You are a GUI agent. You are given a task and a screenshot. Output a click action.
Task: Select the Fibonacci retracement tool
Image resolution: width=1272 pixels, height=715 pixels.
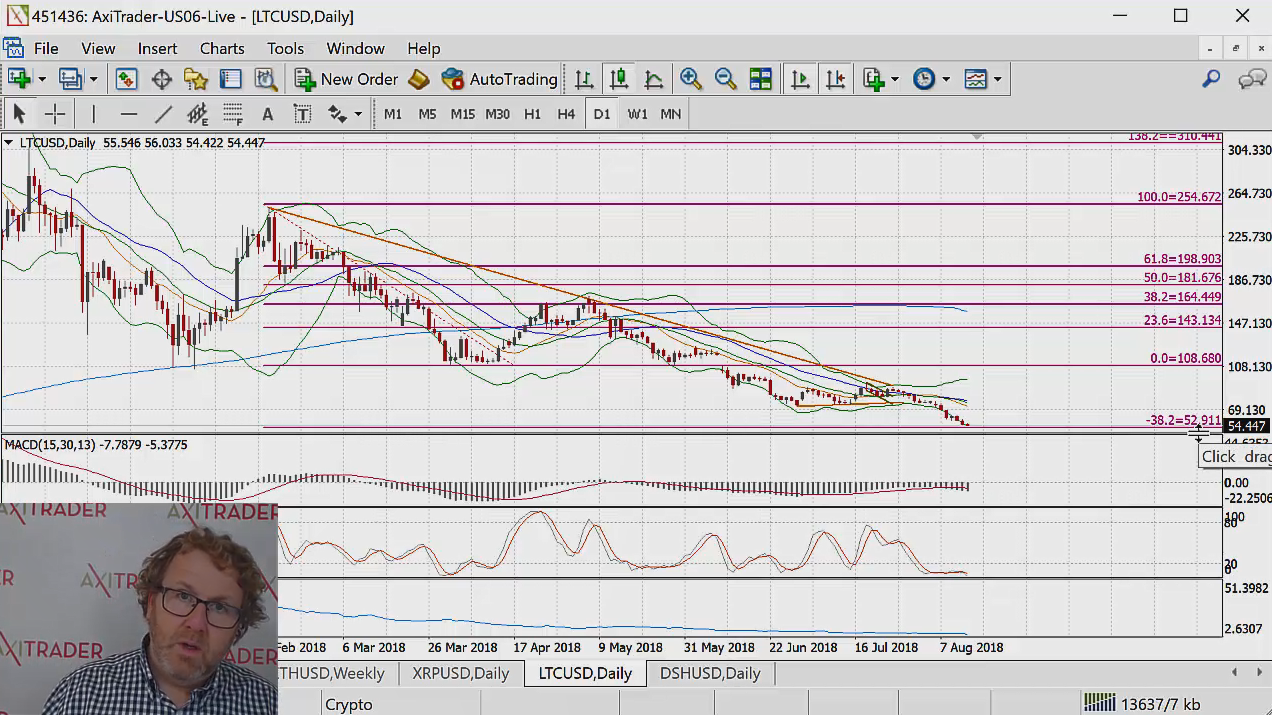click(x=232, y=114)
